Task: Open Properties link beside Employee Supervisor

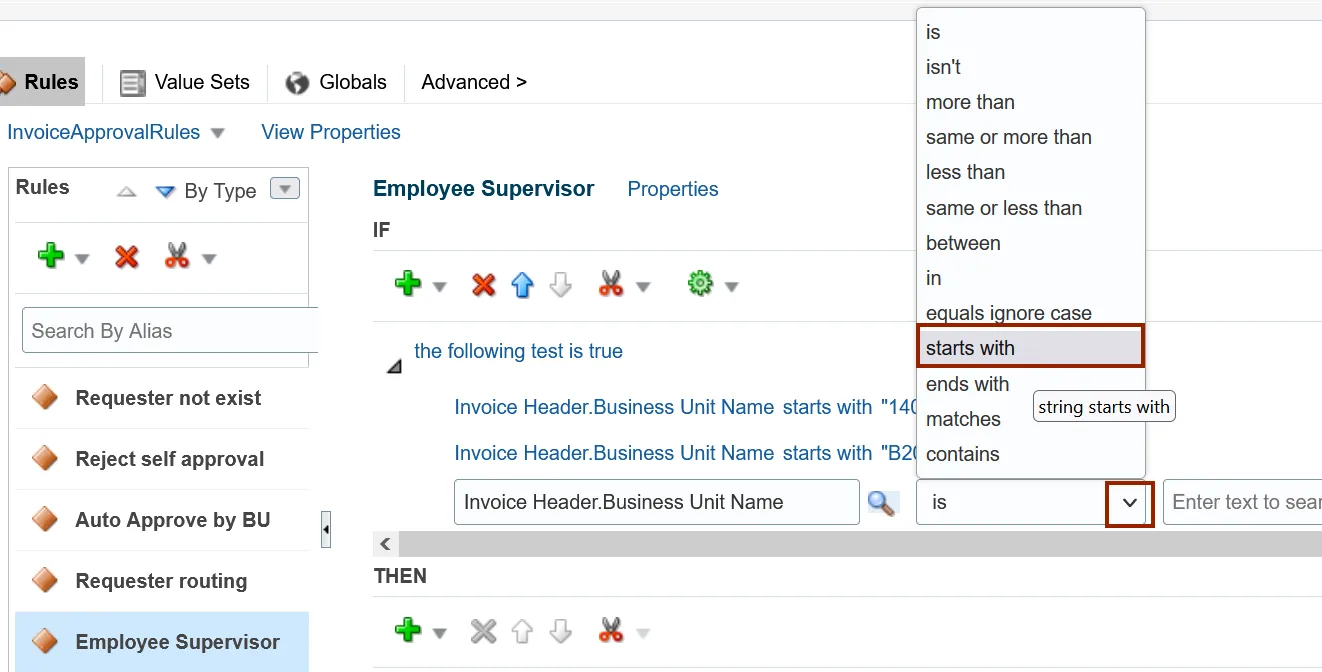Action: [x=673, y=189]
